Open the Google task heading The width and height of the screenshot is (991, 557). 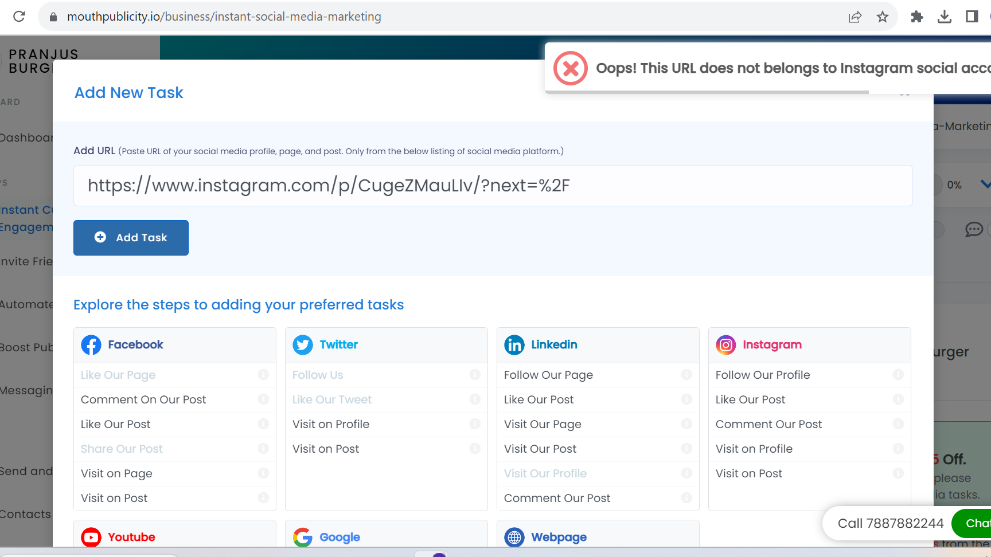339,537
